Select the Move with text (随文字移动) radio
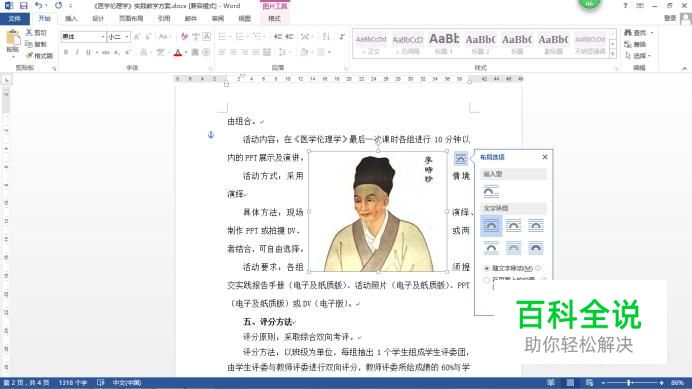Viewport: 692px width, 389px height. tap(487, 268)
